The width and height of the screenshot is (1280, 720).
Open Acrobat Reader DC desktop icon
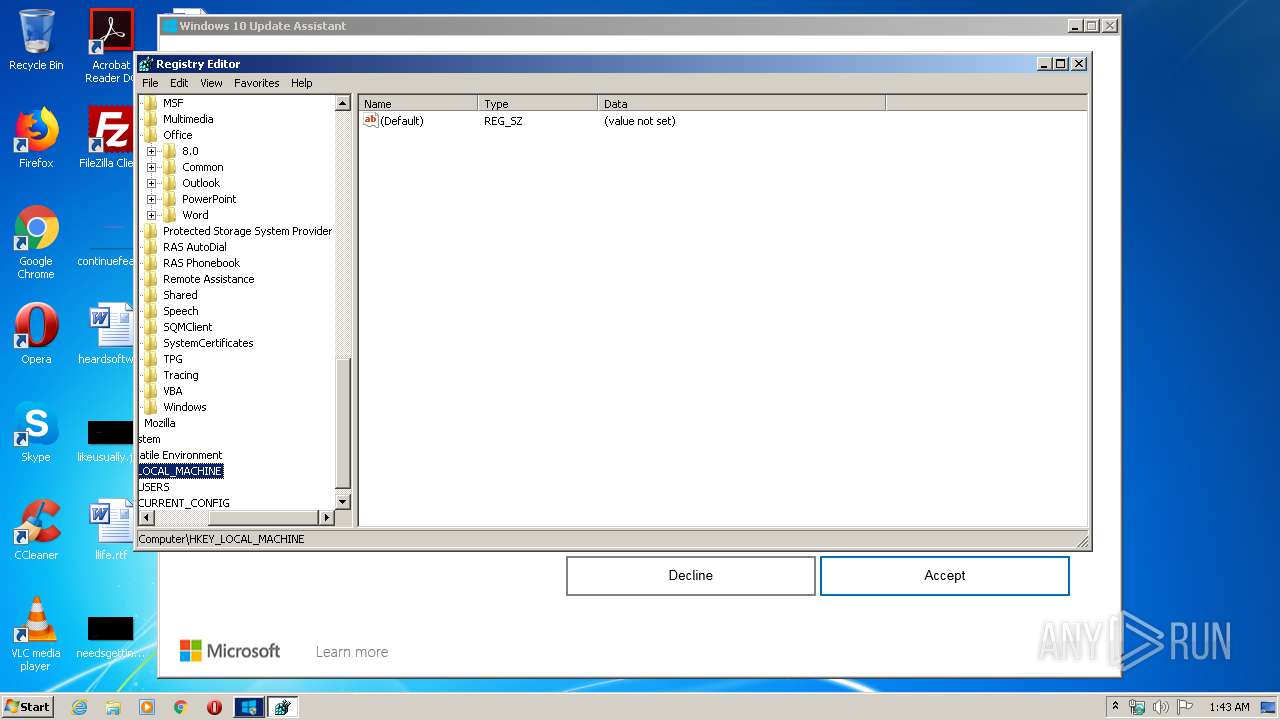(x=111, y=45)
